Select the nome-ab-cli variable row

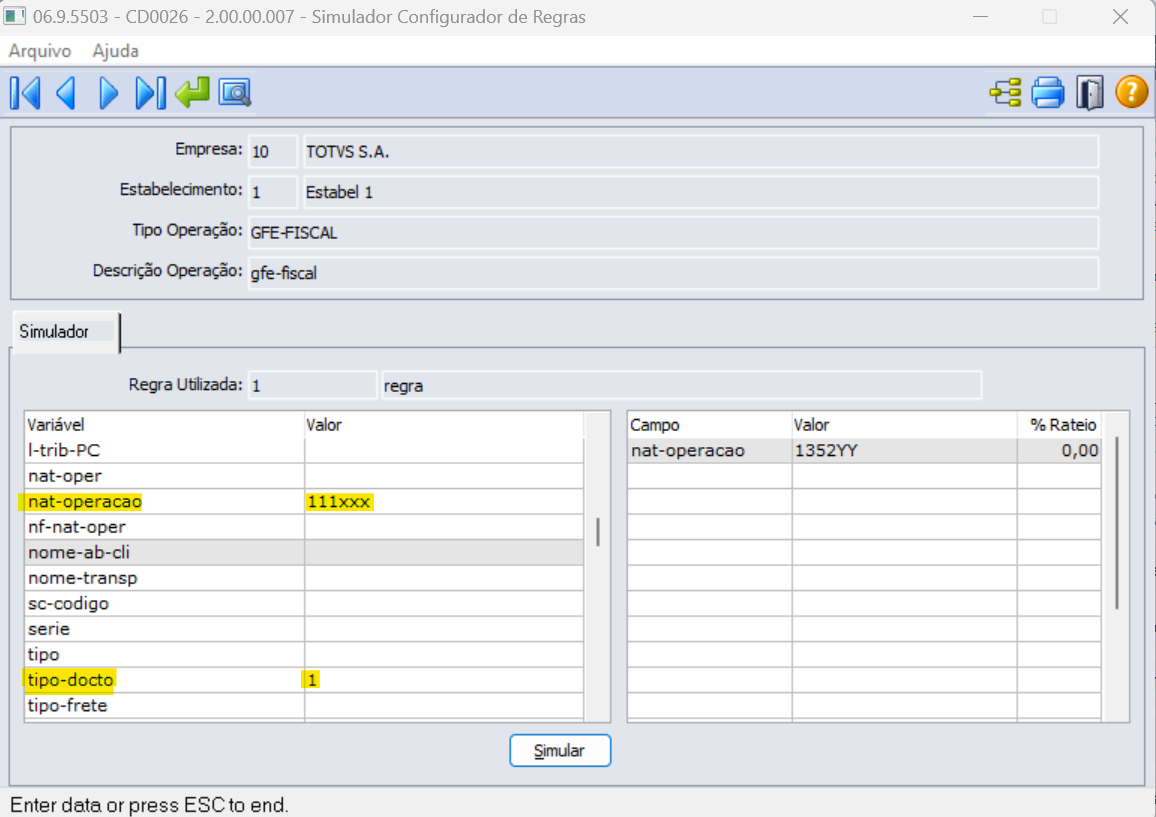coord(304,552)
